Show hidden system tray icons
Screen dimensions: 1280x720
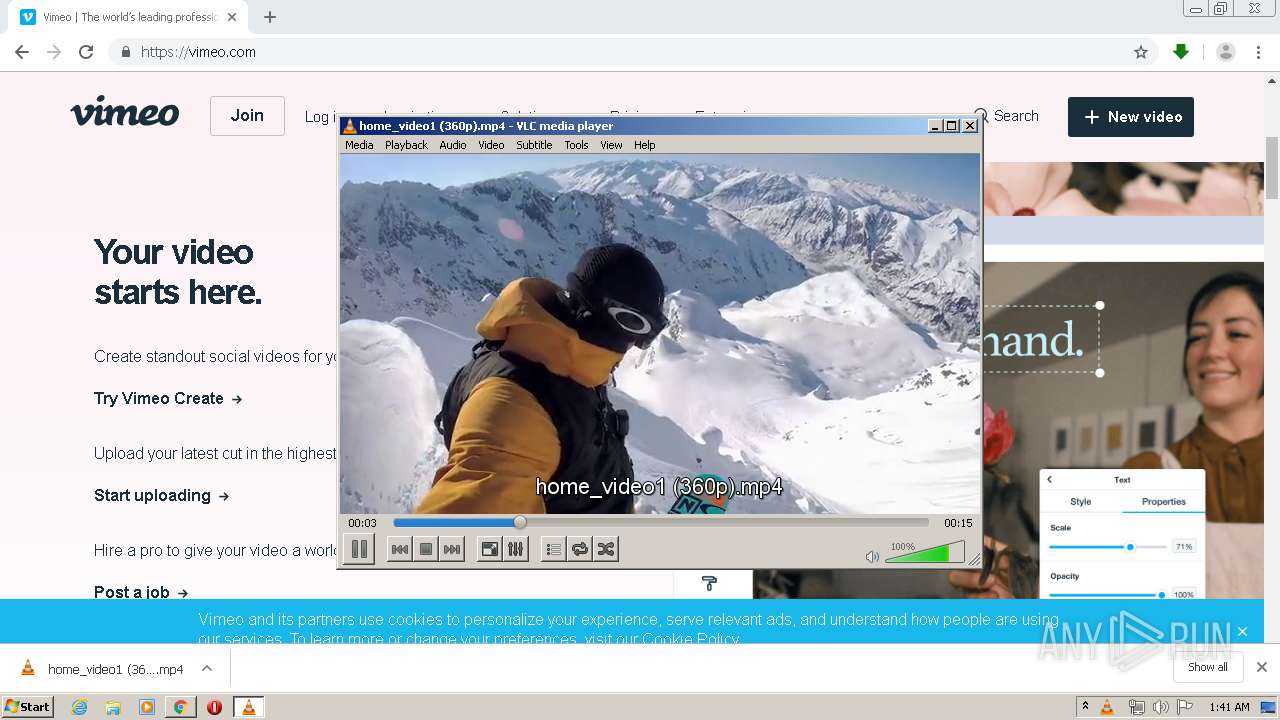tap(1085, 707)
